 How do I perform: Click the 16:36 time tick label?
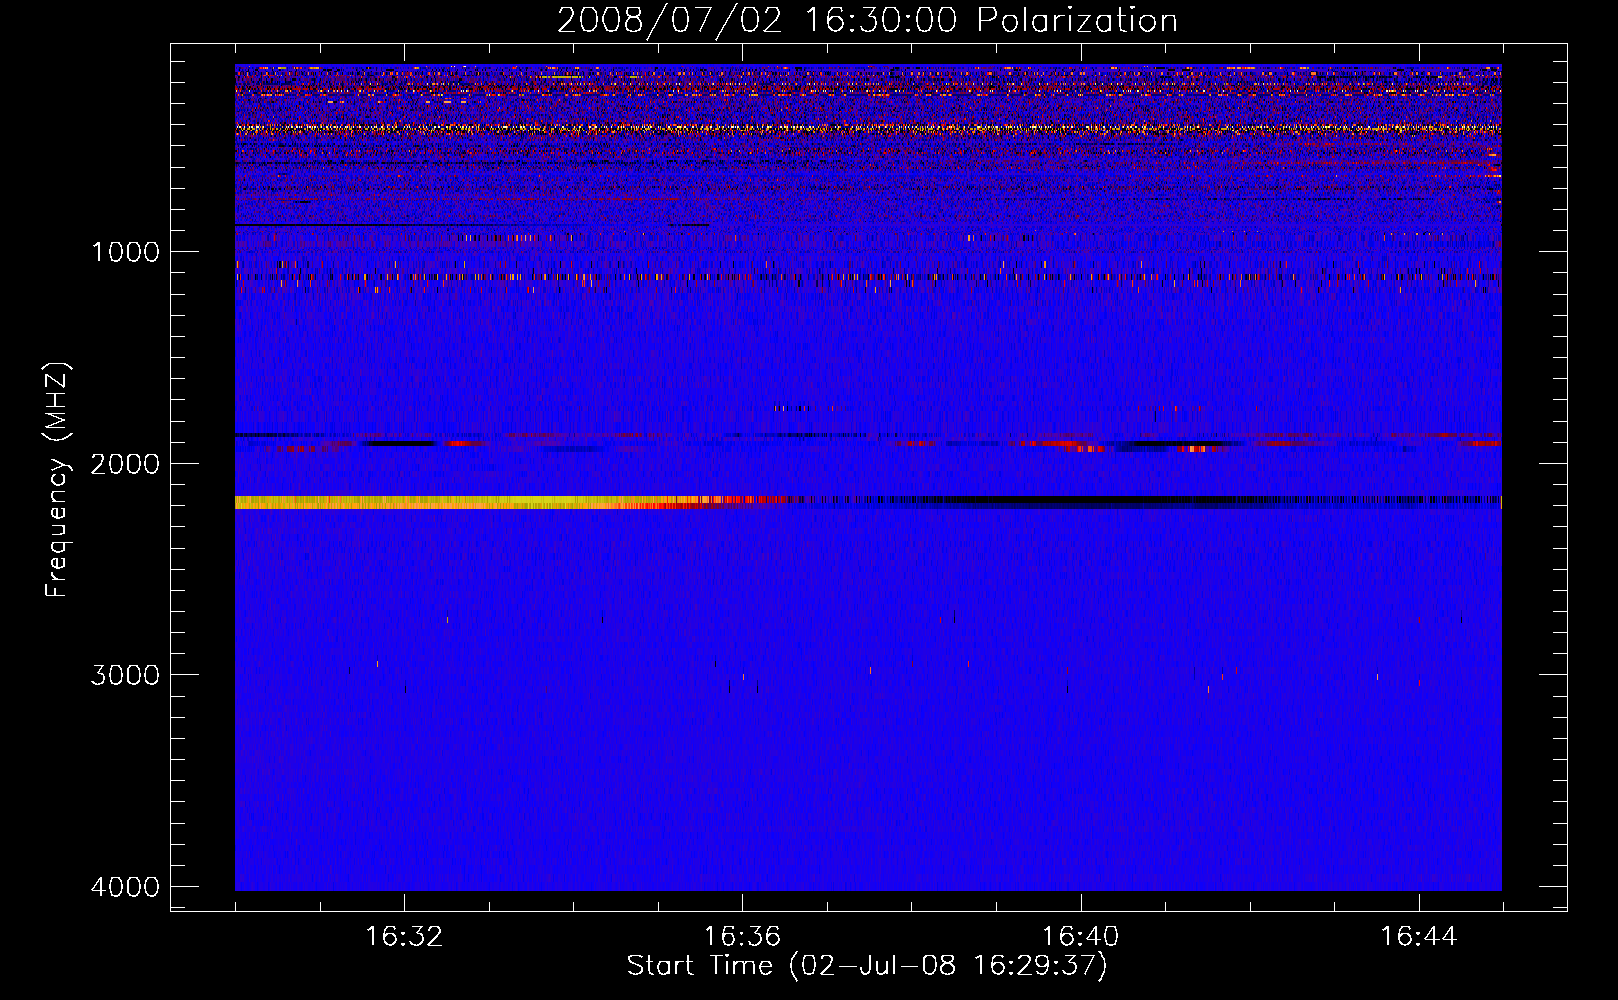(742, 937)
